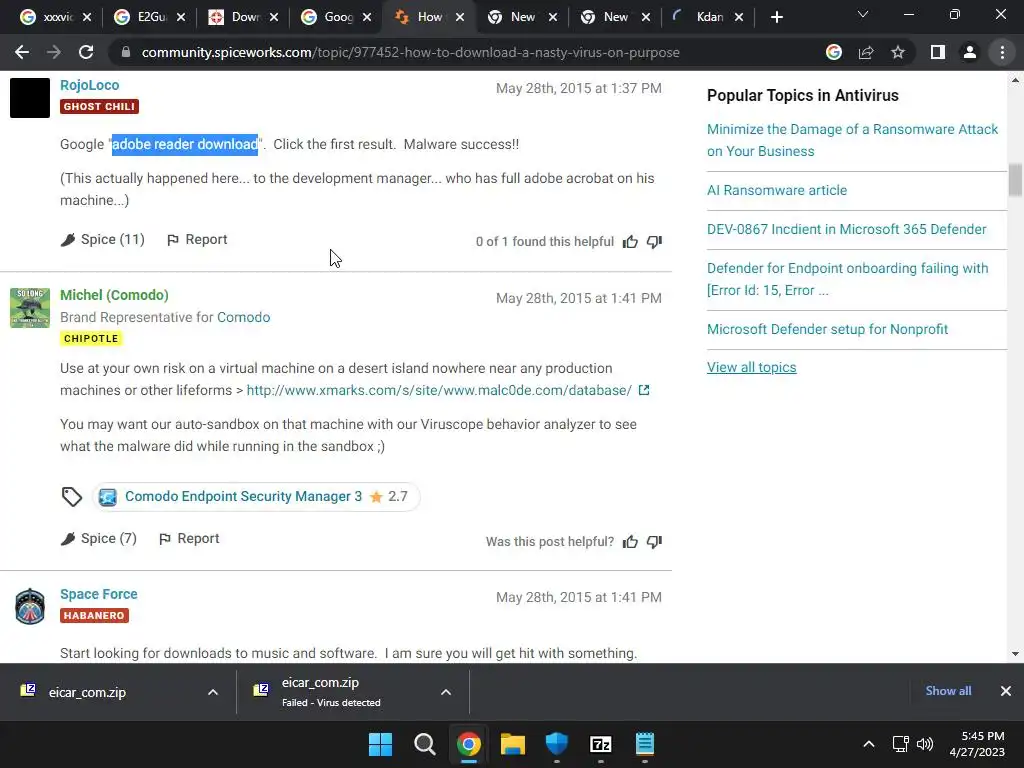This screenshot has height=768, width=1024.
Task: Close the download bar
Action: click(1006, 691)
